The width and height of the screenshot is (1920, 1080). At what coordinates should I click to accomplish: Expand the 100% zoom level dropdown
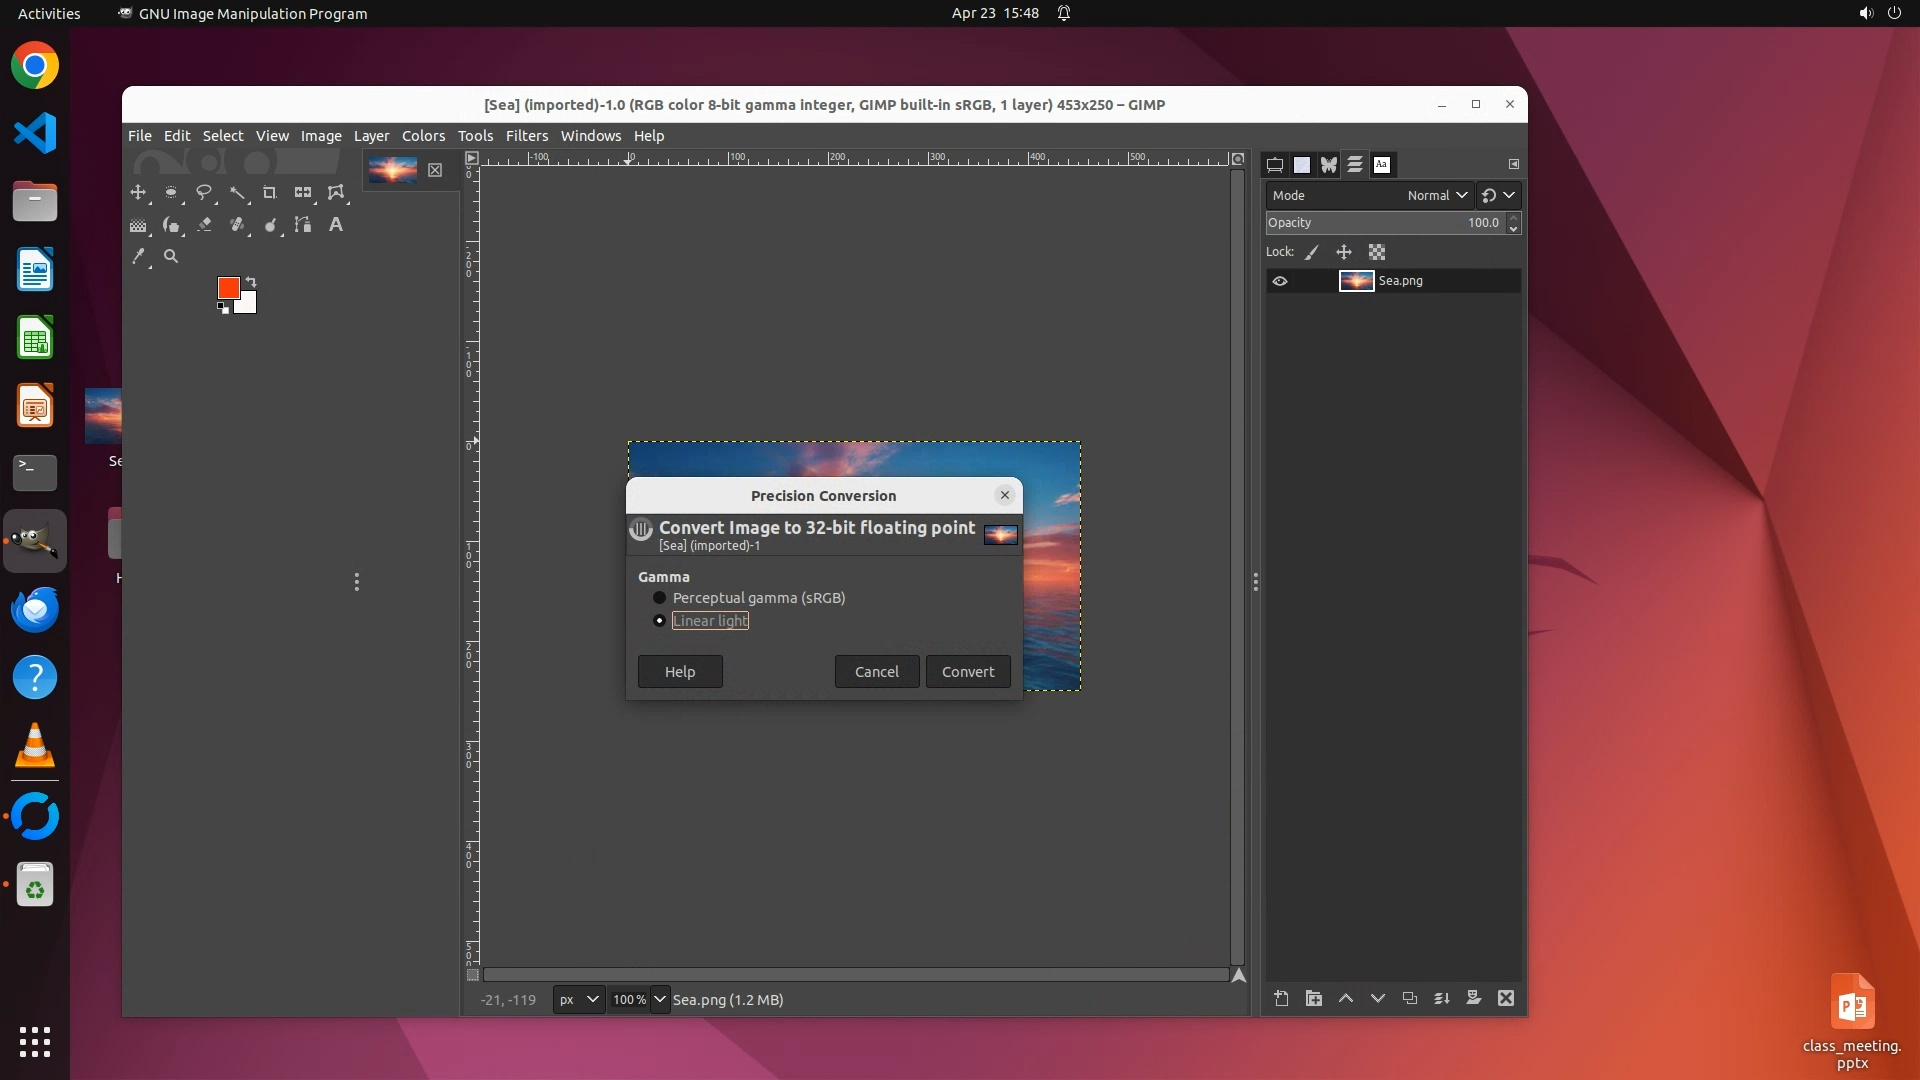[x=659, y=999]
